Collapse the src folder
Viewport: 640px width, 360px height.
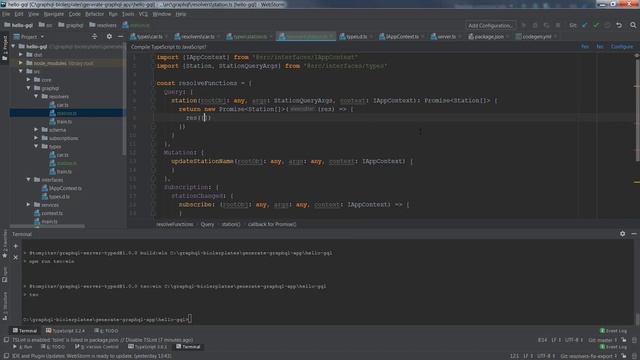point(21,71)
